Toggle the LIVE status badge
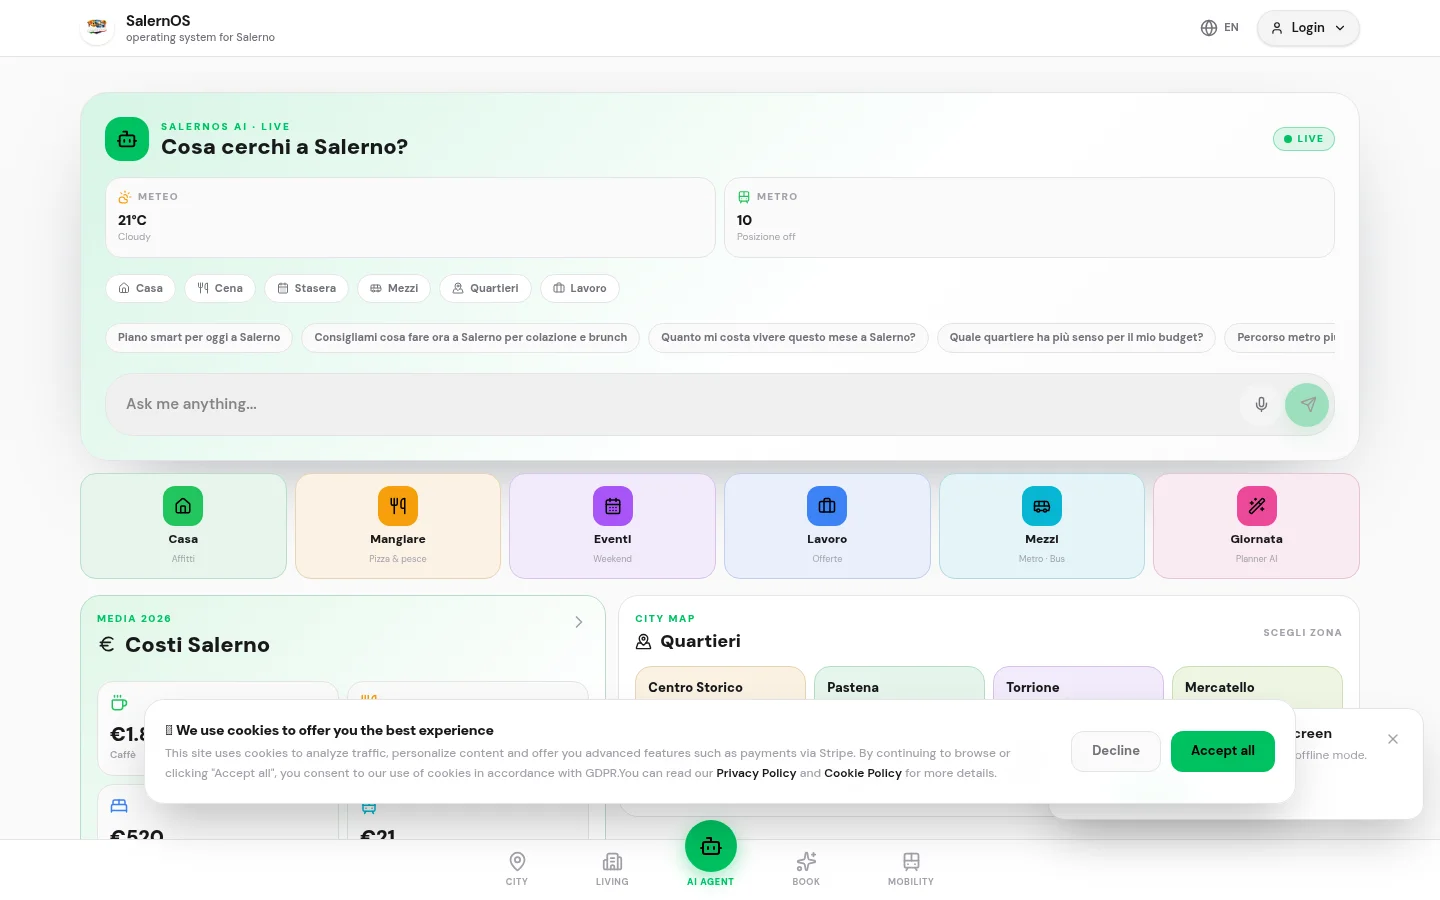This screenshot has width=1440, height=900. pyautogui.click(x=1303, y=139)
